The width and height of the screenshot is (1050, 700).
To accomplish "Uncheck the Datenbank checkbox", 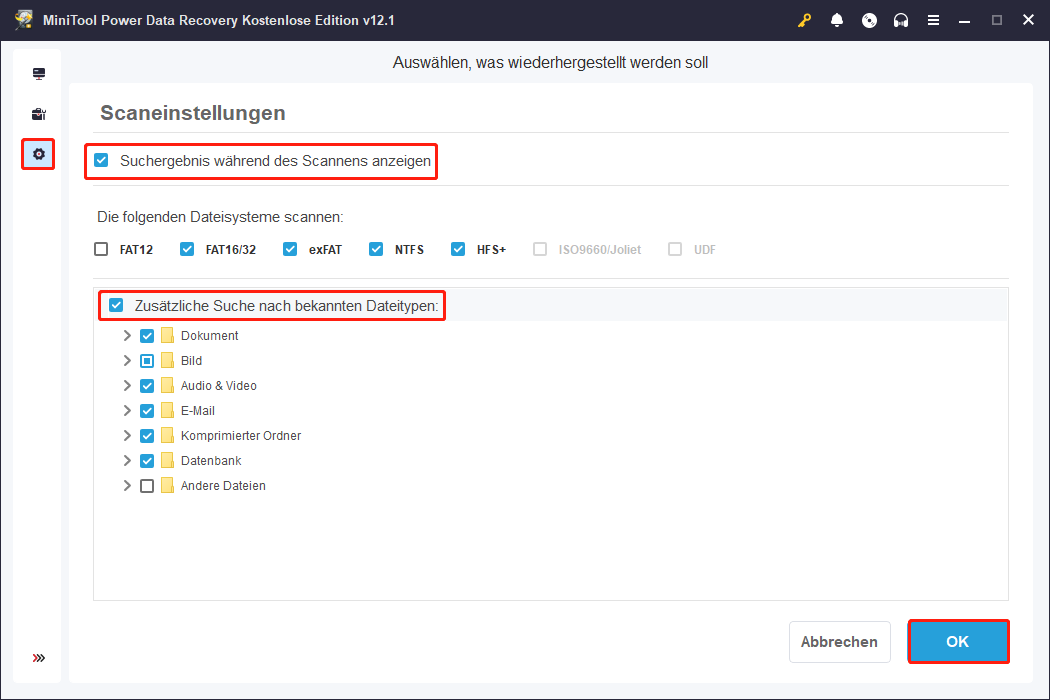I will pos(147,461).
